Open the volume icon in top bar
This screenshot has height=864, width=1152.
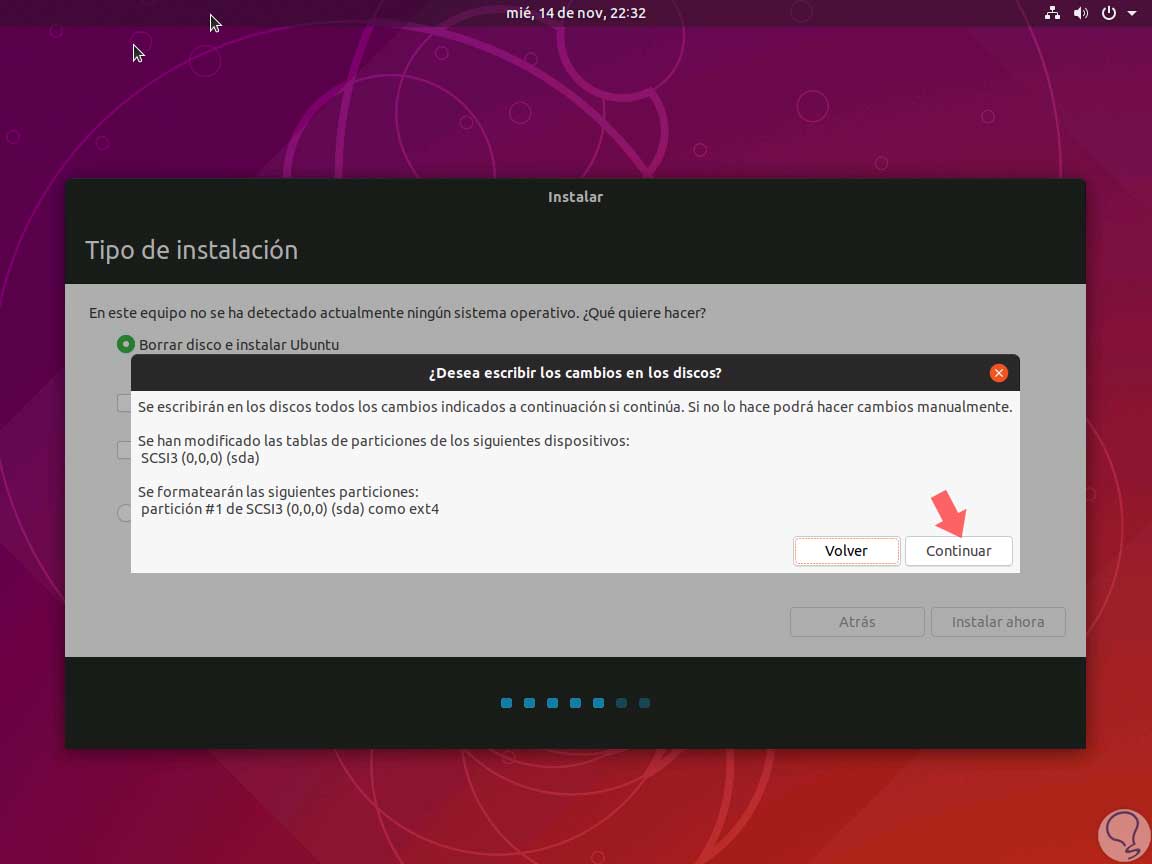[x=1081, y=13]
